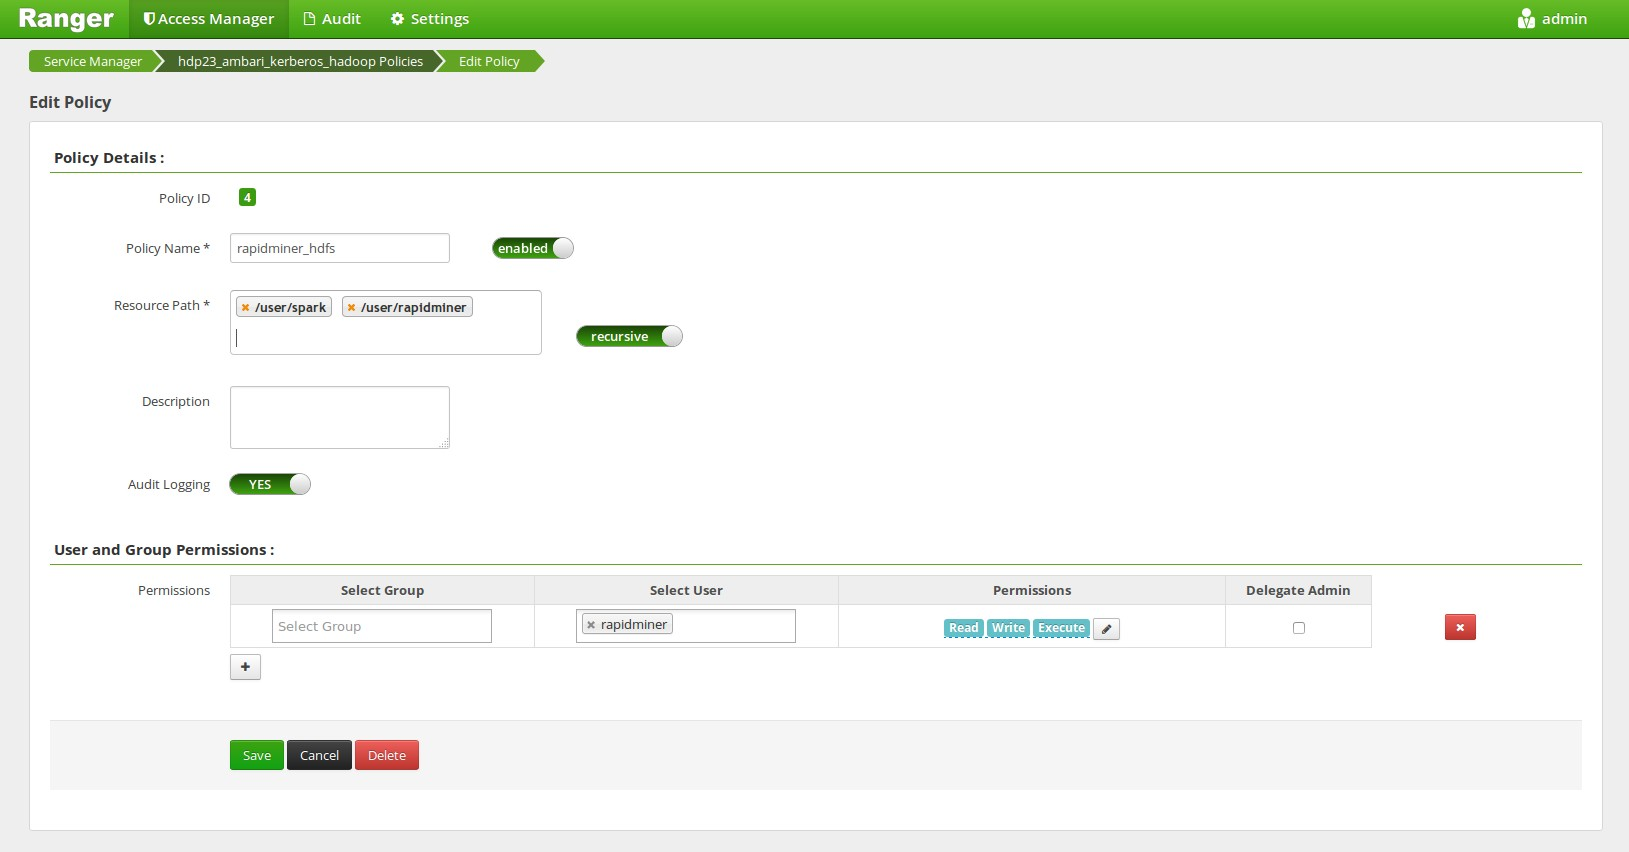
Task: Remove the /user/rapidminer resource path tag
Action: pos(351,308)
